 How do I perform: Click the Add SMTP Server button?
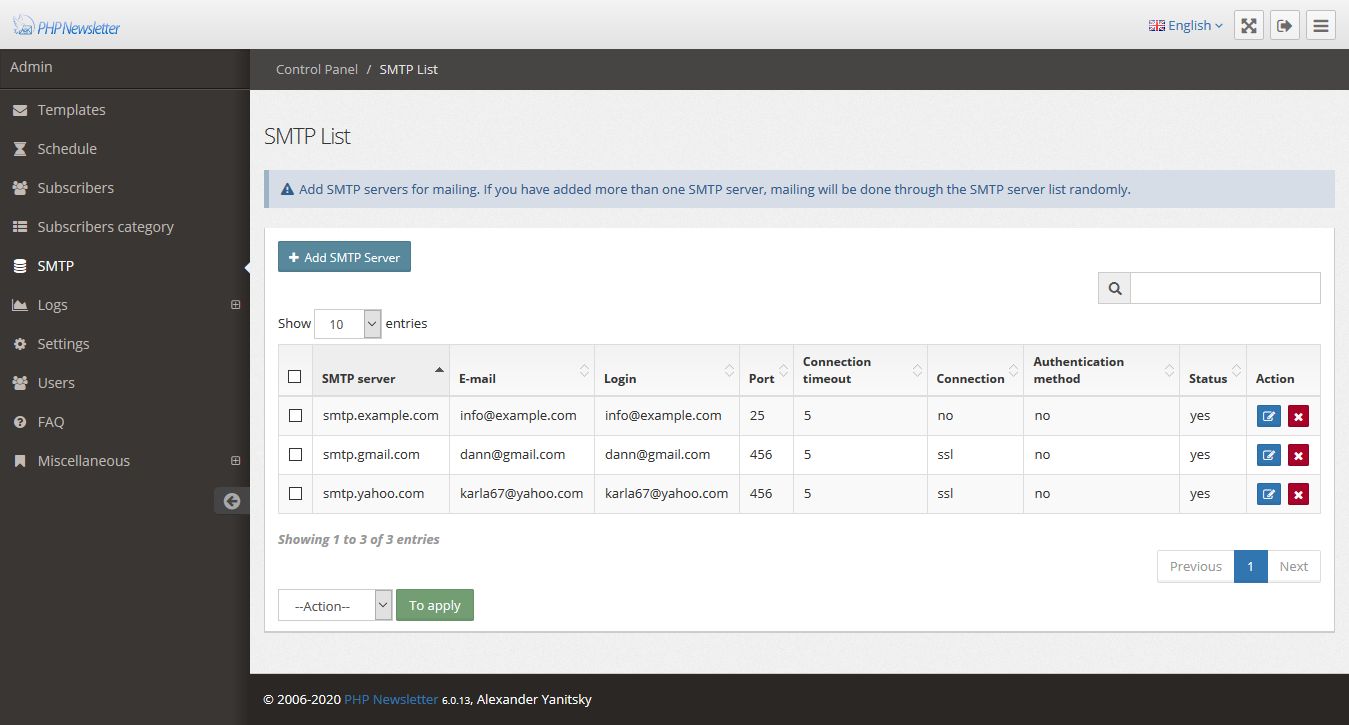(344, 257)
